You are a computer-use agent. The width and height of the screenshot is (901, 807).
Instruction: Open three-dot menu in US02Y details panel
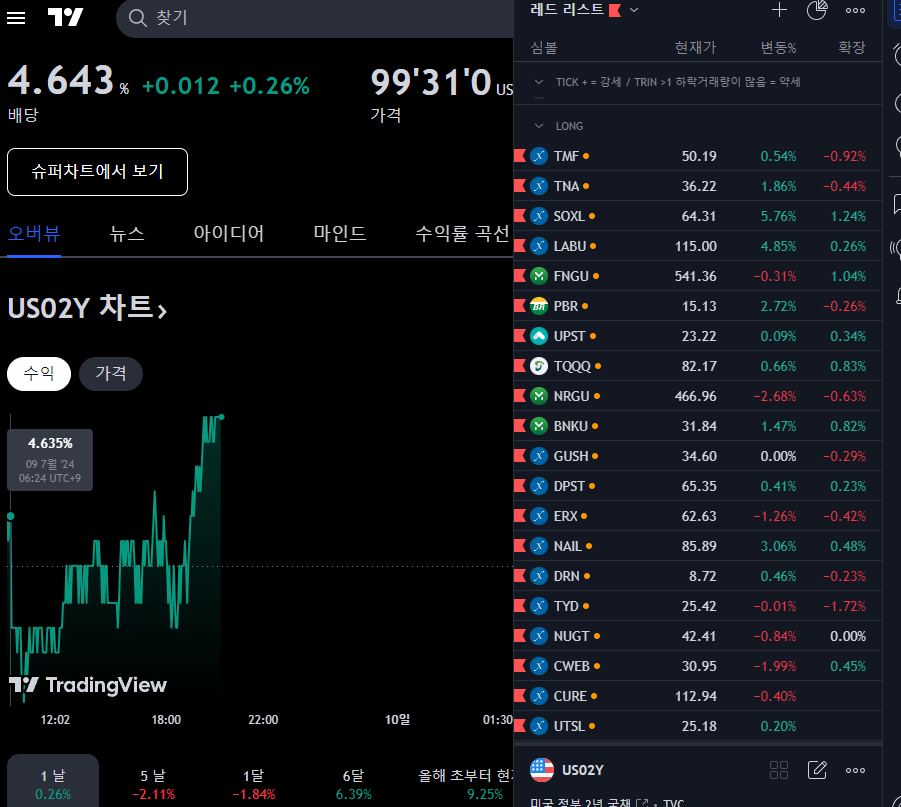[x=855, y=769]
